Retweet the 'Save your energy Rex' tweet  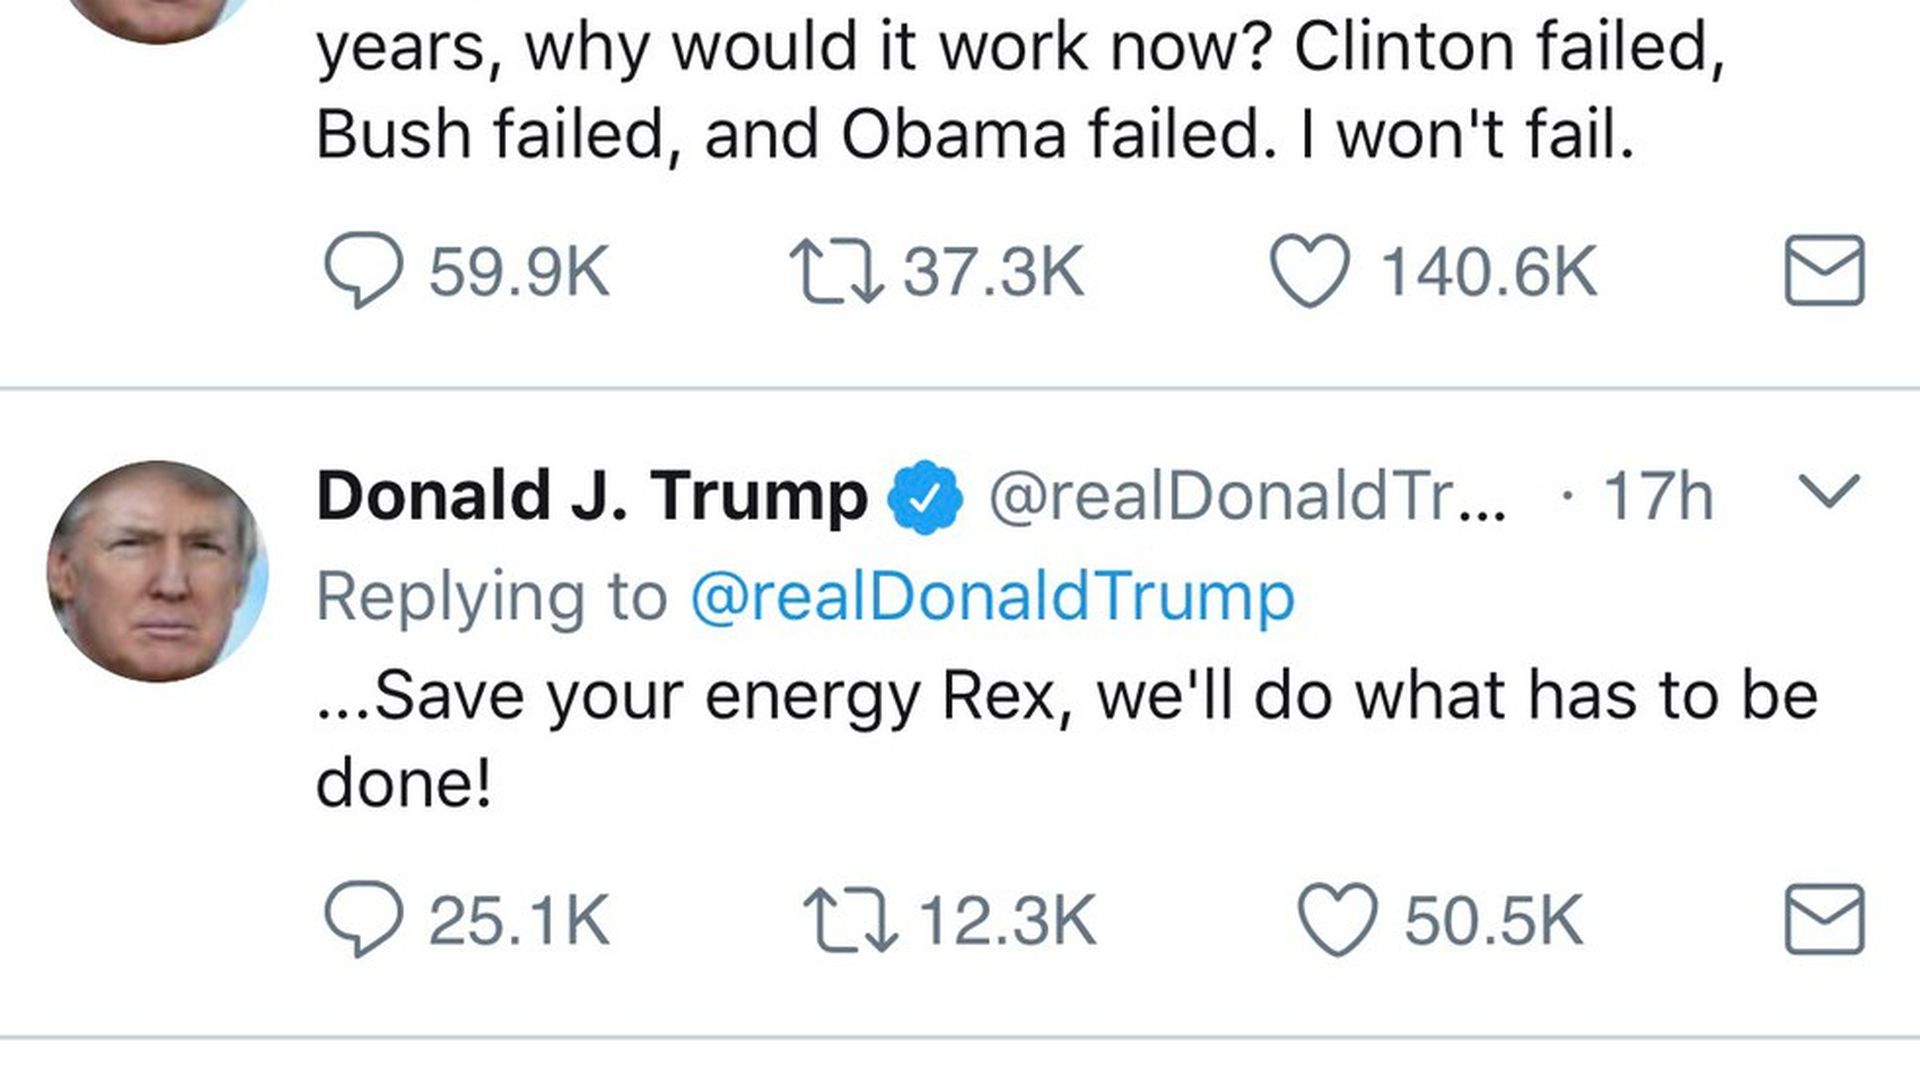(x=850, y=920)
